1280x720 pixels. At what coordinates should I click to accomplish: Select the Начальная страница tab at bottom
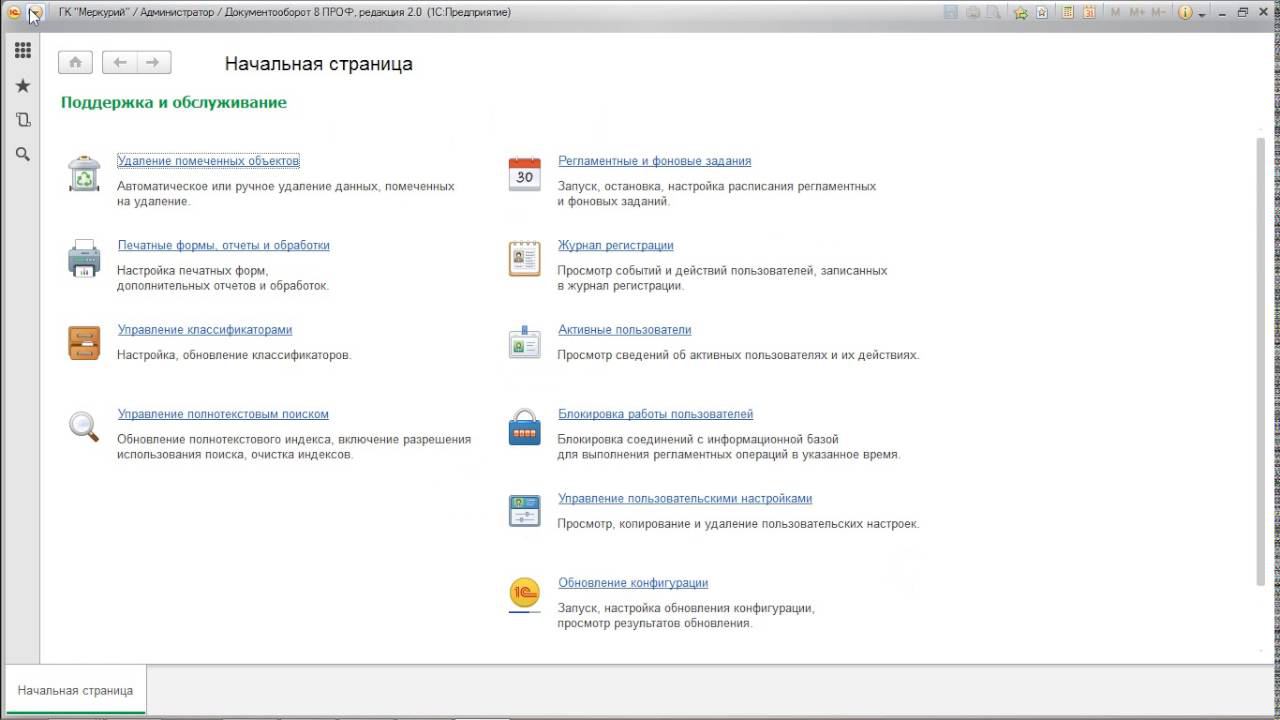[75, 690]
